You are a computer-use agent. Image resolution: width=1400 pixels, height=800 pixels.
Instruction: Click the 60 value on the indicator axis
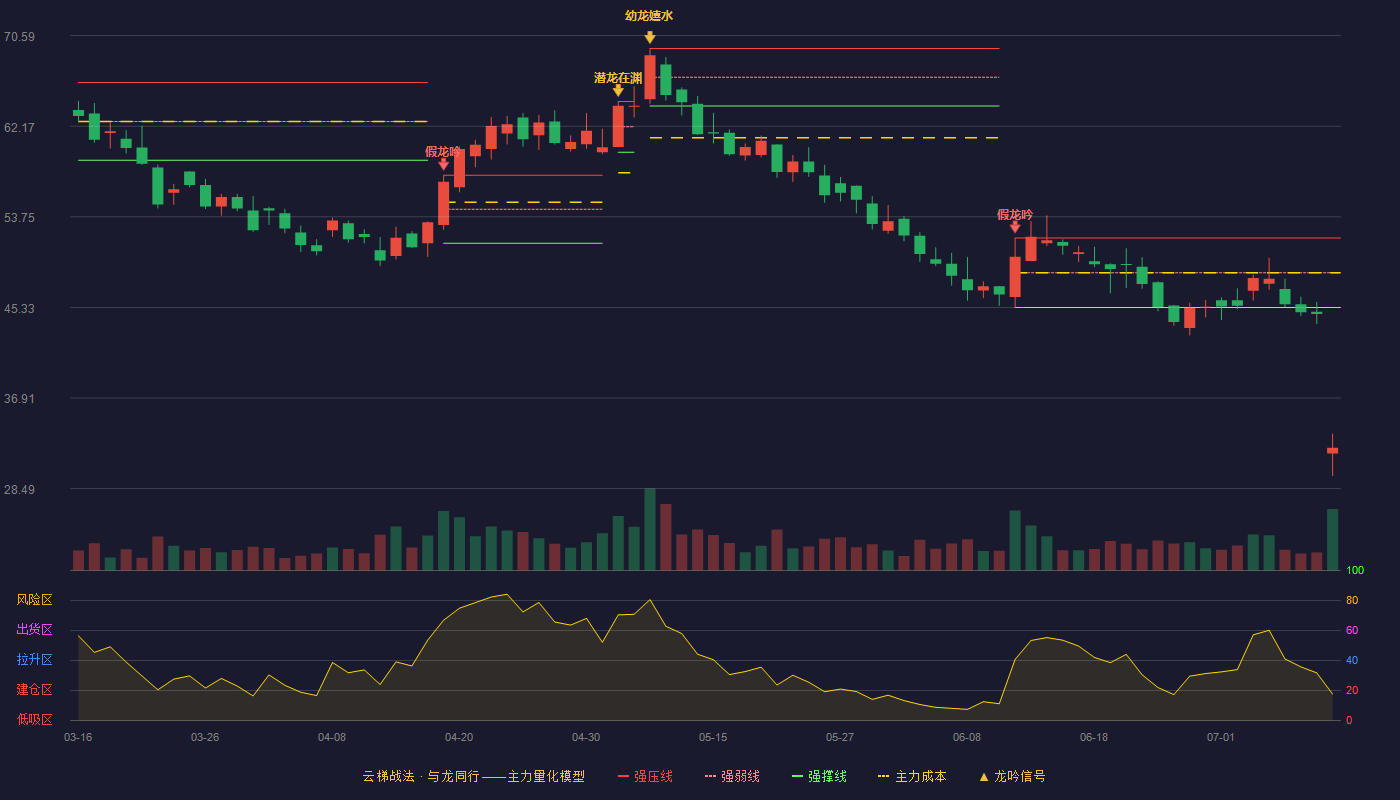coord(1352,631)
